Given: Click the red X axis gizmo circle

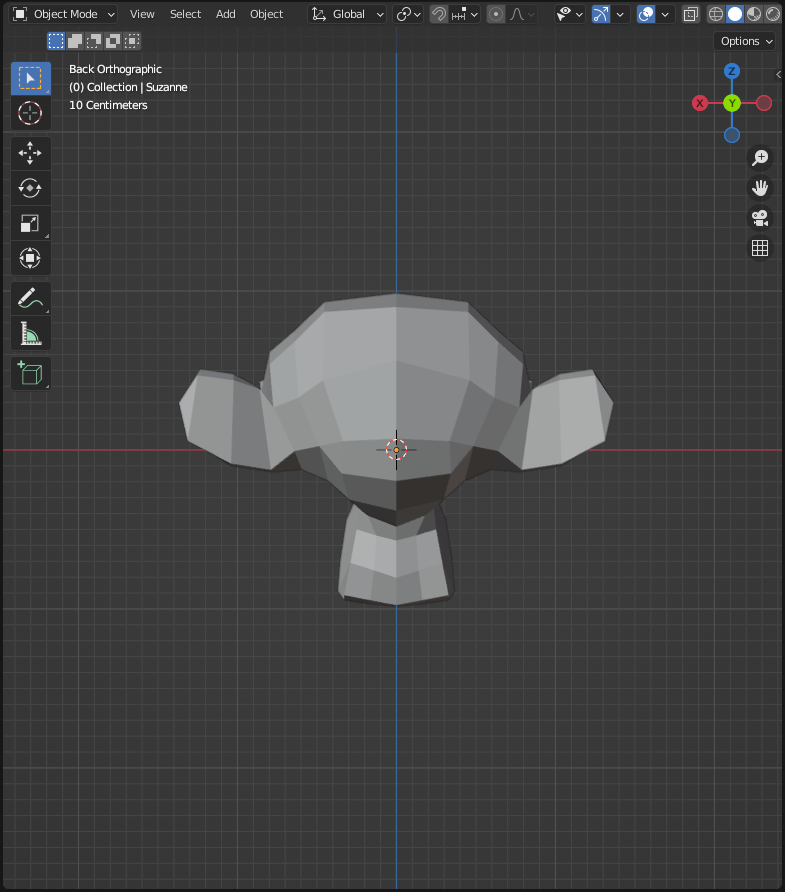Looking at the screenshot, I should tap(700, 103).
